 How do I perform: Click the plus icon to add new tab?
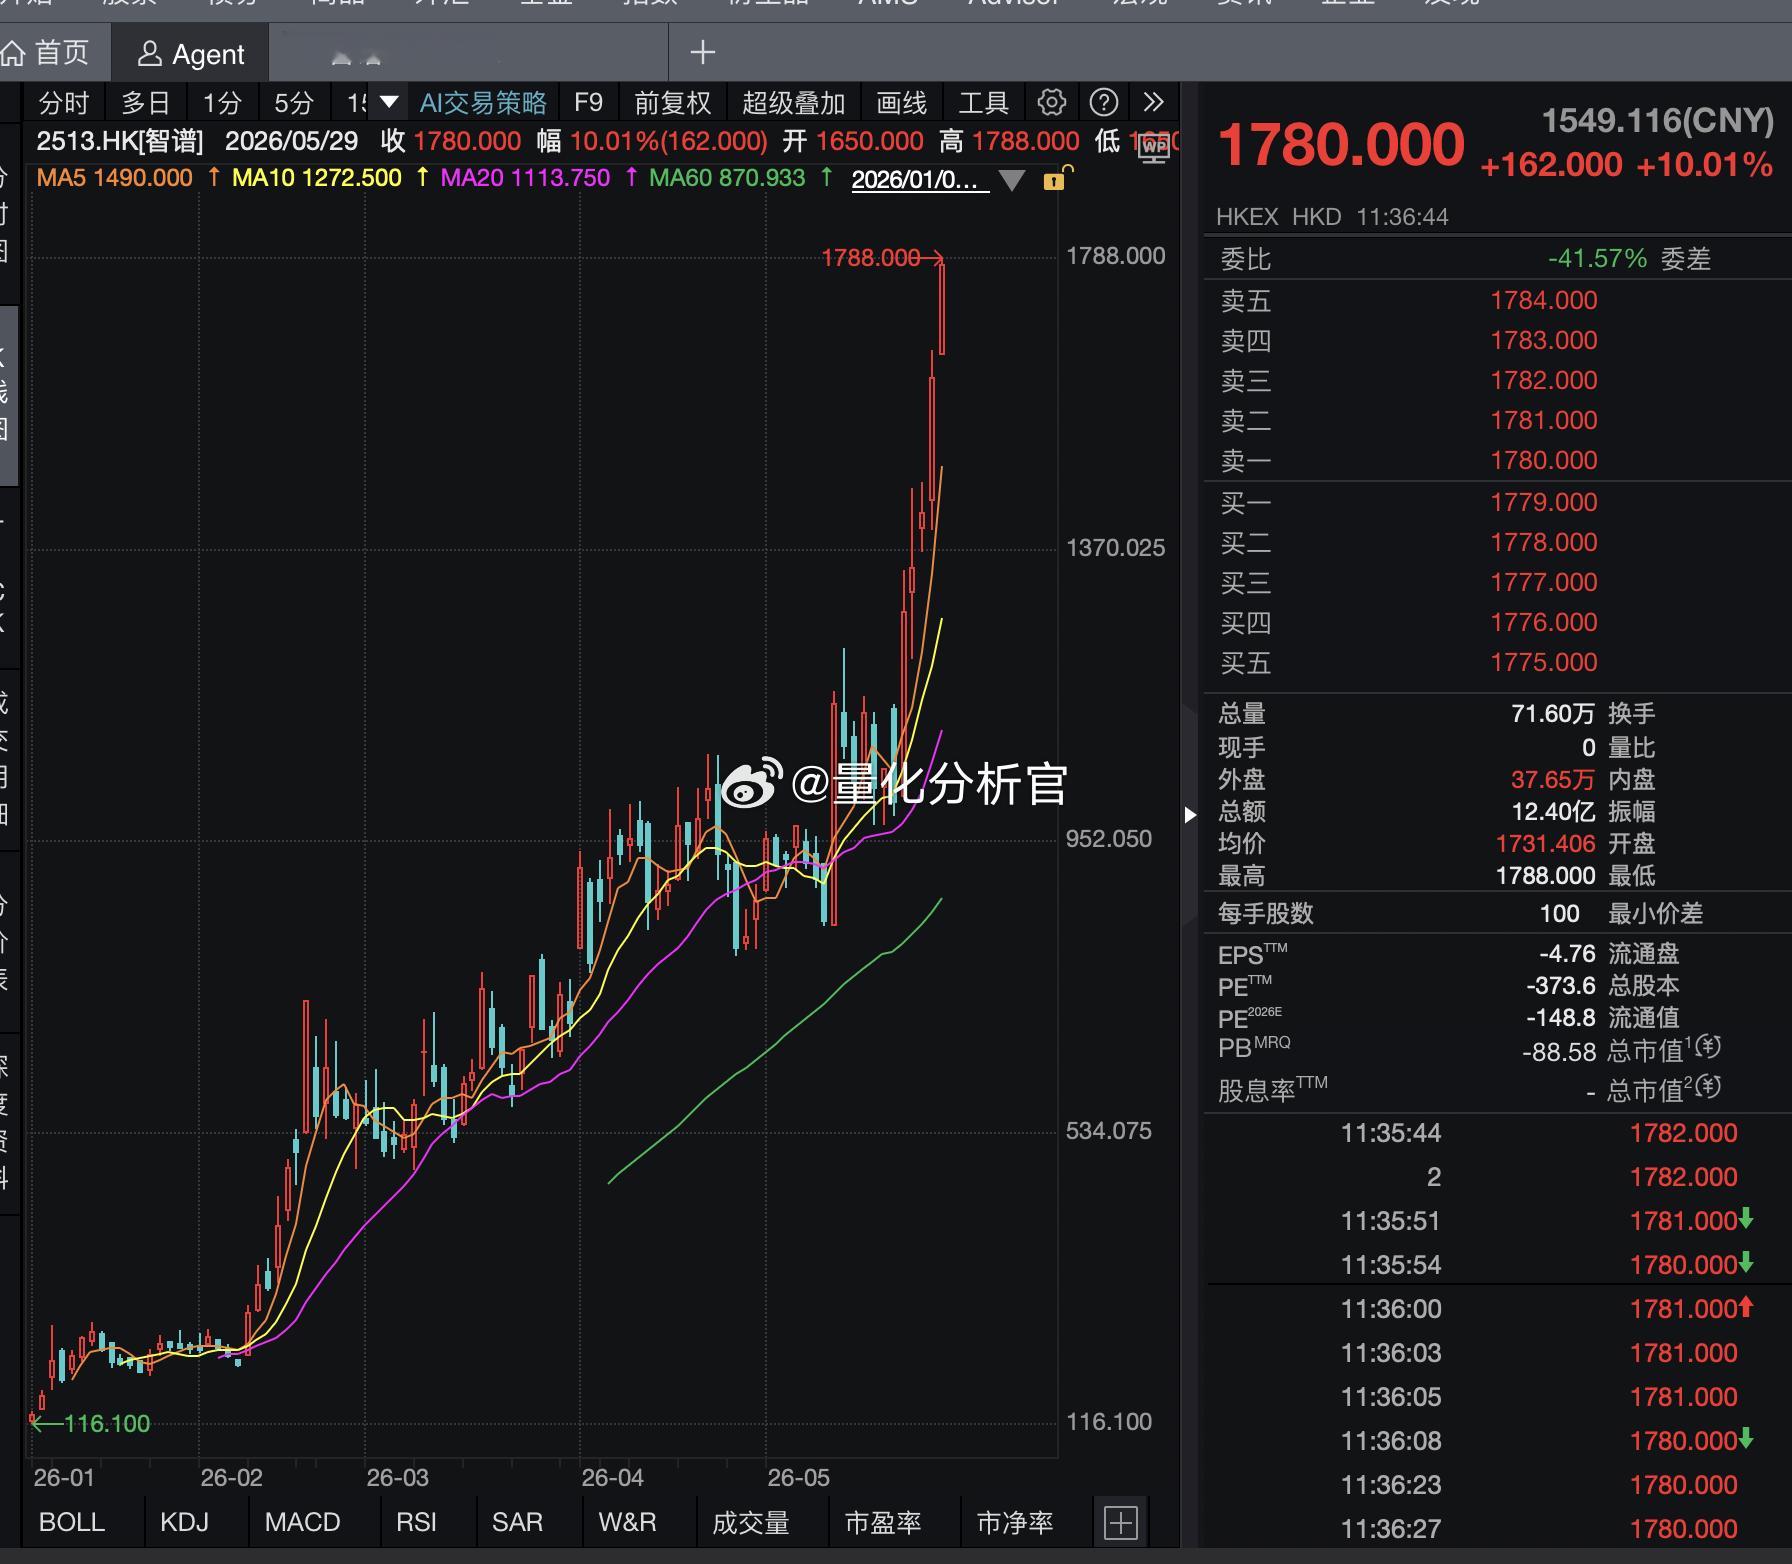tap(703, 52)
